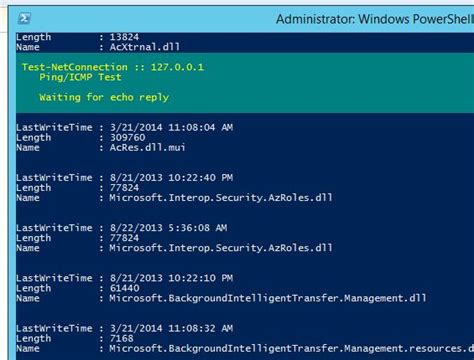Click the 8/22/2013 5:36:08 AM timestamp
This screenshot has width=474, height=360.
[x=168, y=228]
